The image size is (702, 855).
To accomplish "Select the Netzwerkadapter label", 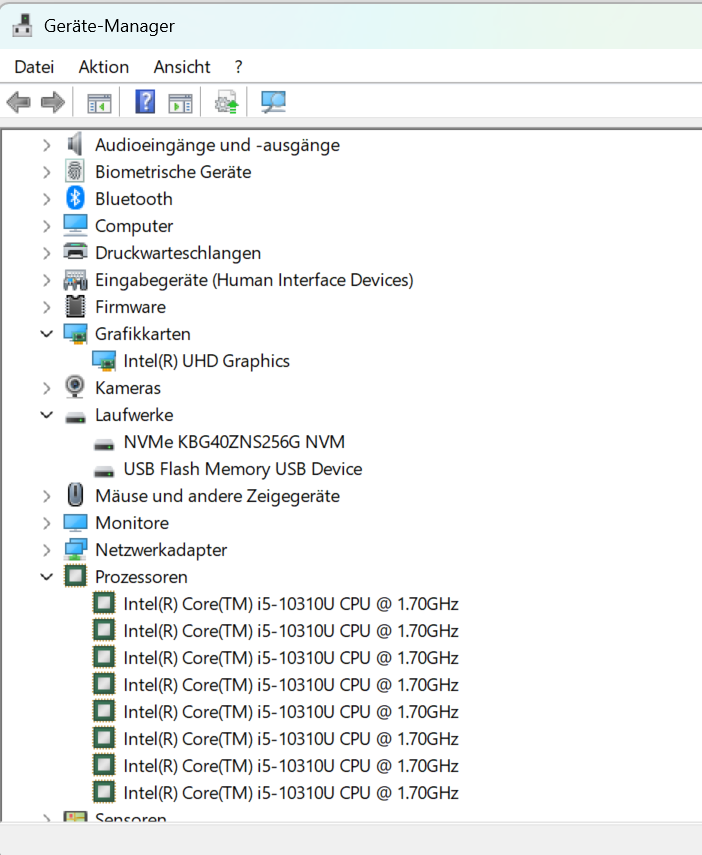I will pos(161,550).
